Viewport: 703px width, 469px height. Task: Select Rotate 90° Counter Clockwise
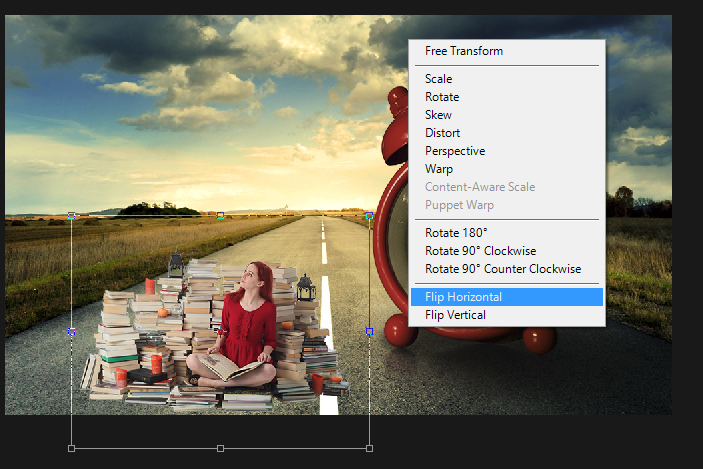[x=502, y=269]
